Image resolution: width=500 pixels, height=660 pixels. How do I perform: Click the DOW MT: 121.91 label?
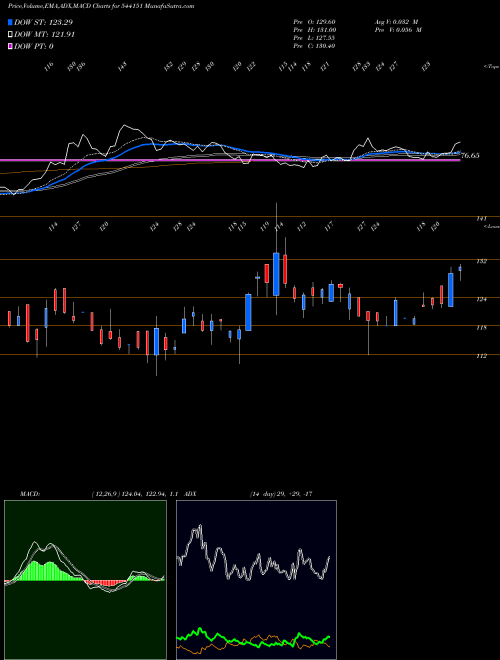click(45, 35)
